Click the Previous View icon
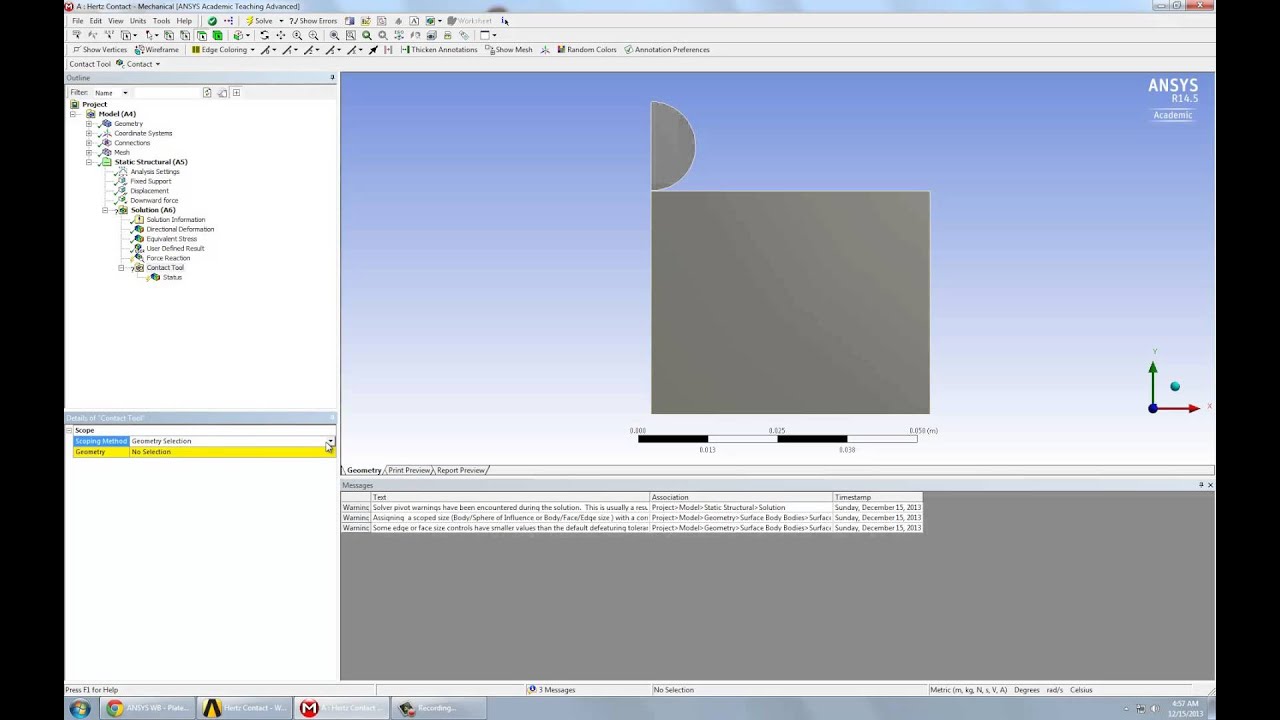Viewport: 1280px width, 720px height. tap(366, 35)
